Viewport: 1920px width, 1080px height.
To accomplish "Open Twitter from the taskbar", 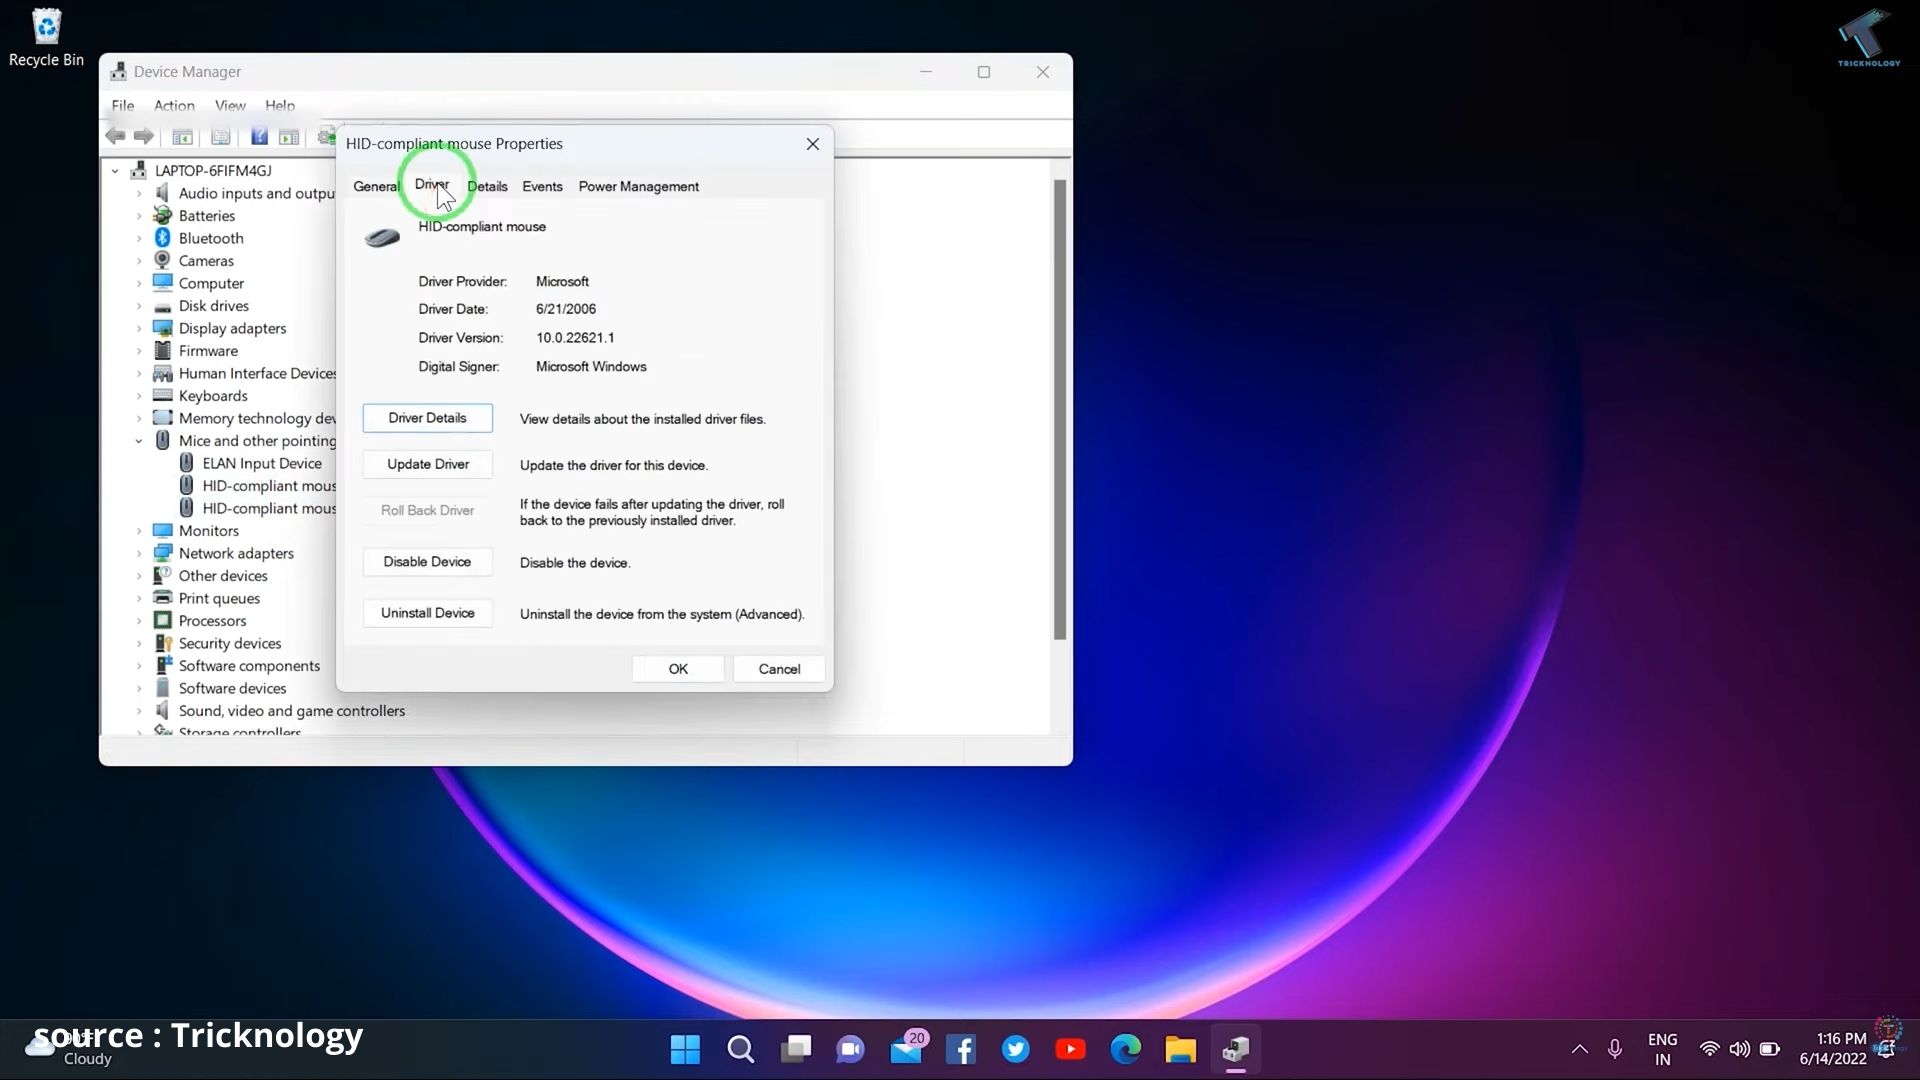I will [x=1016, y=1049].
